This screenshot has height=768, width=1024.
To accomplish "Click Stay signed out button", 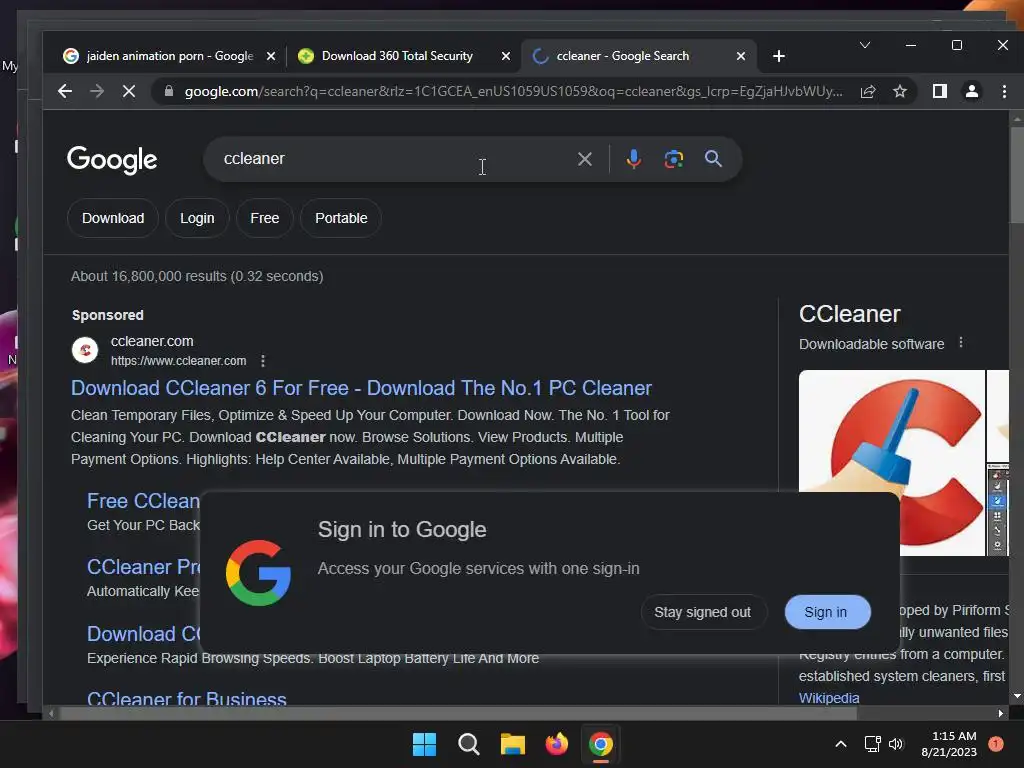I will pyautogui.click(x=703, y=612).
